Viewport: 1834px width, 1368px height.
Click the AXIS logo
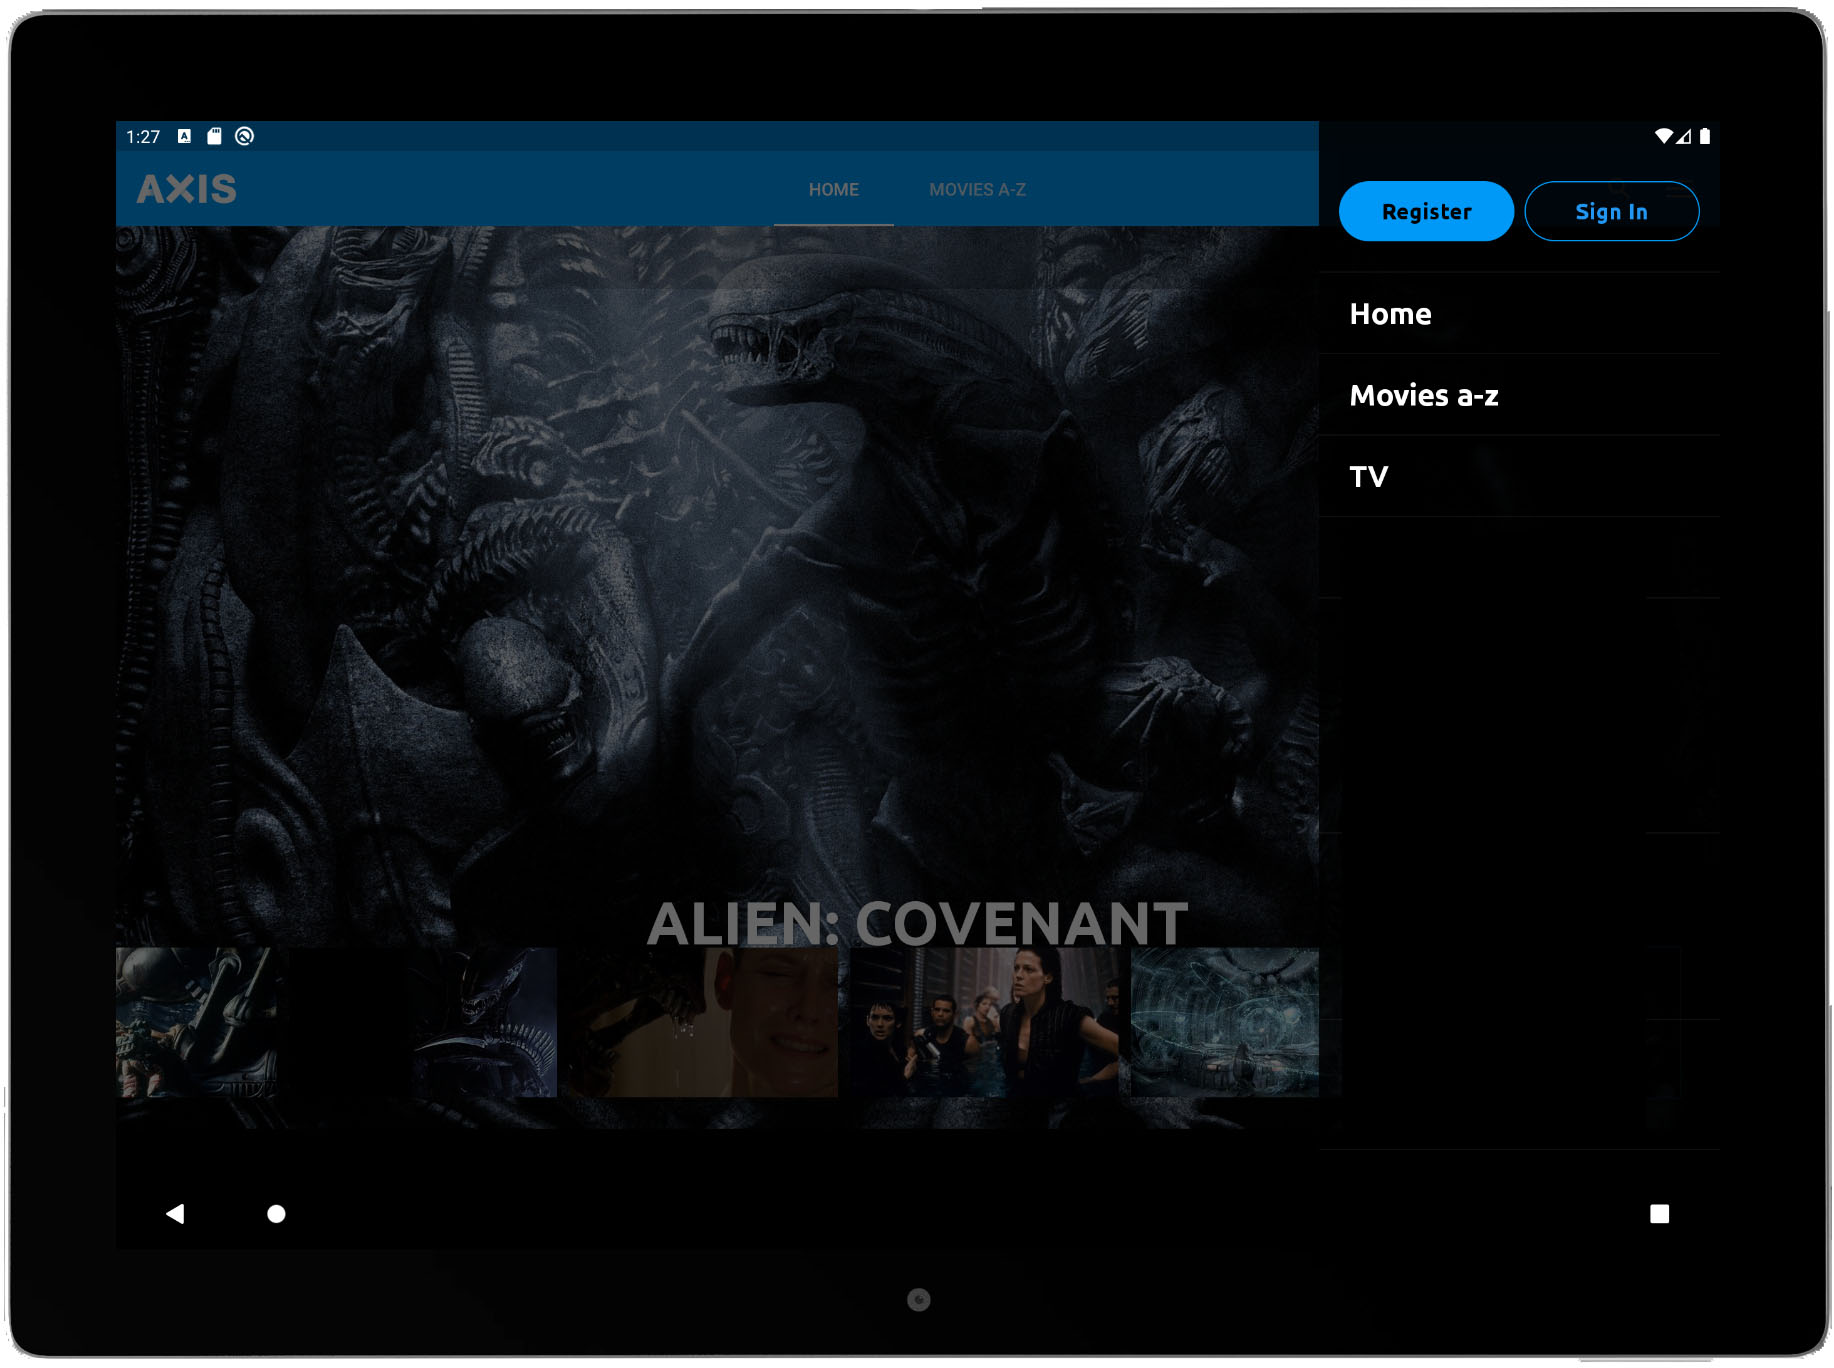(187, 189)
